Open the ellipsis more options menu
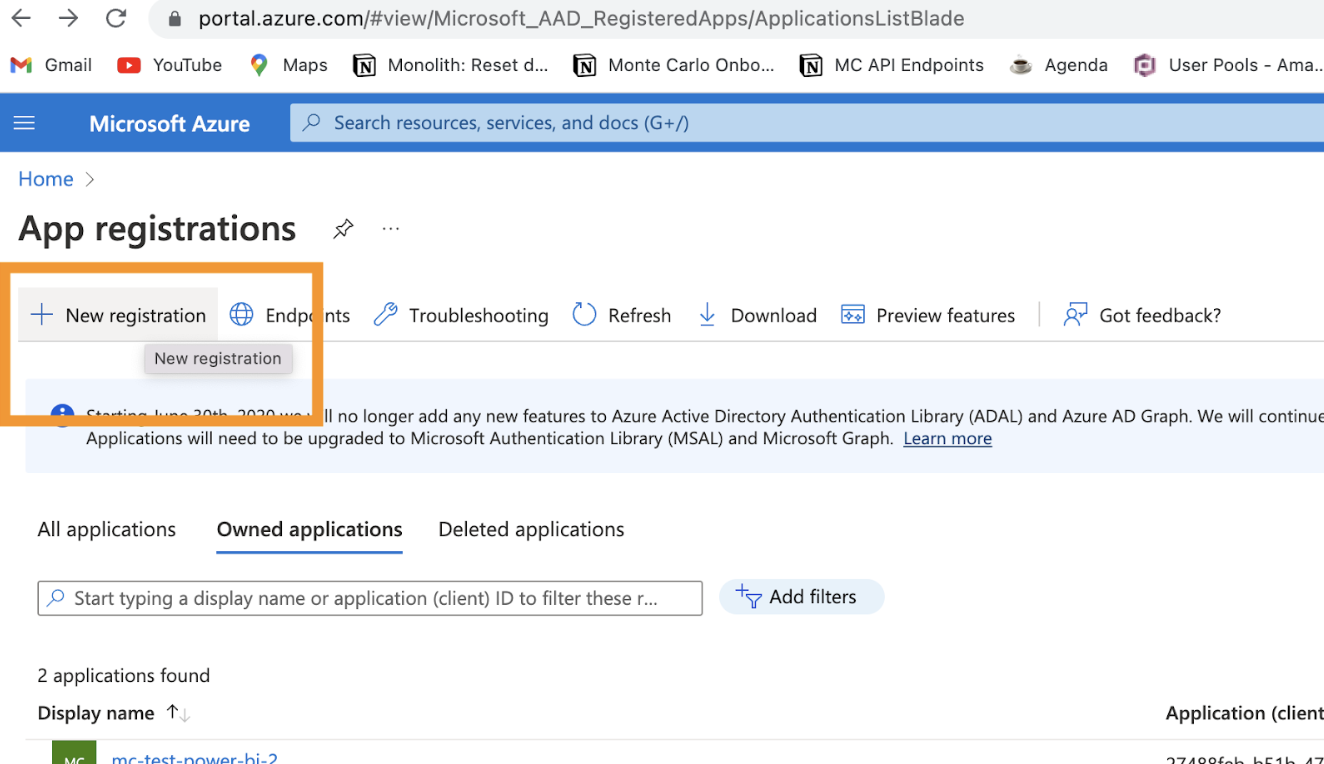The width and height of the screenshot is (1324, 764). 391,229
